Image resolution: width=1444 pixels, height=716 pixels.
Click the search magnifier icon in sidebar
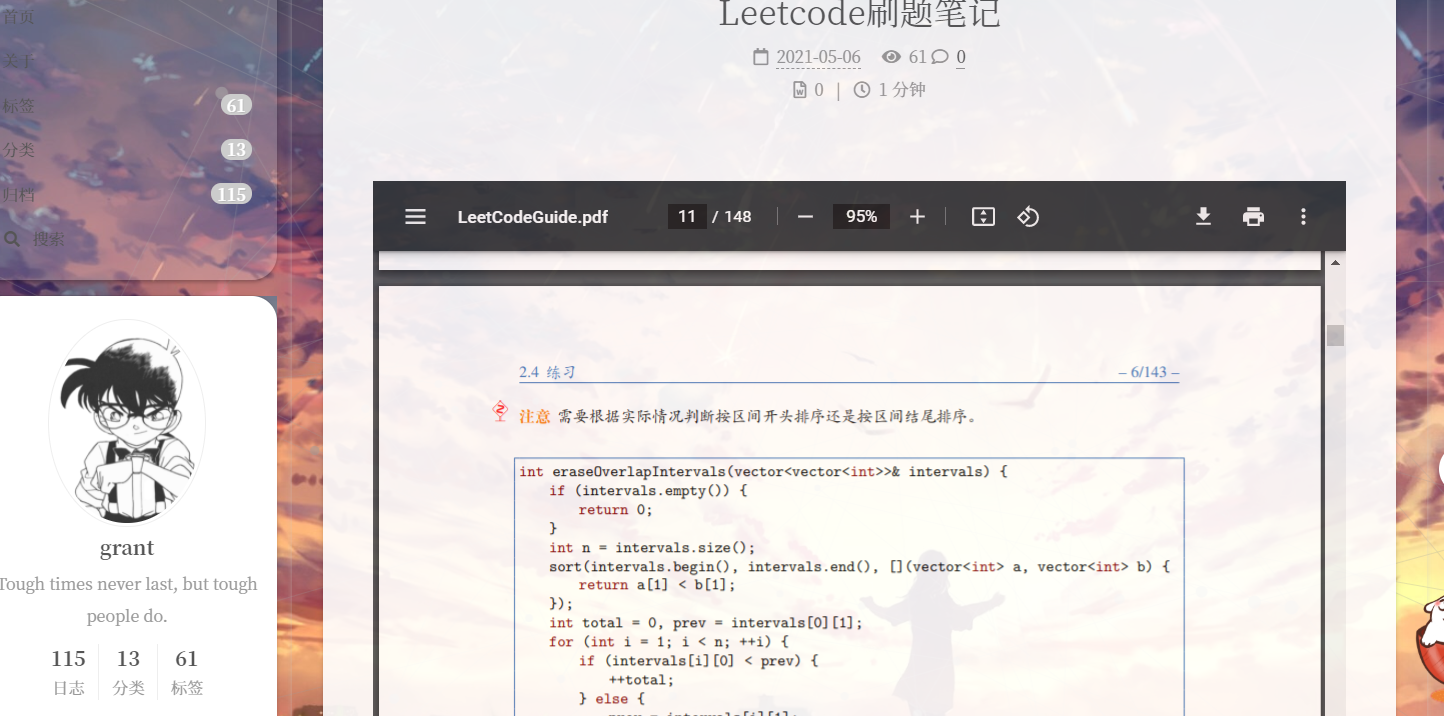tap(12, 240)
